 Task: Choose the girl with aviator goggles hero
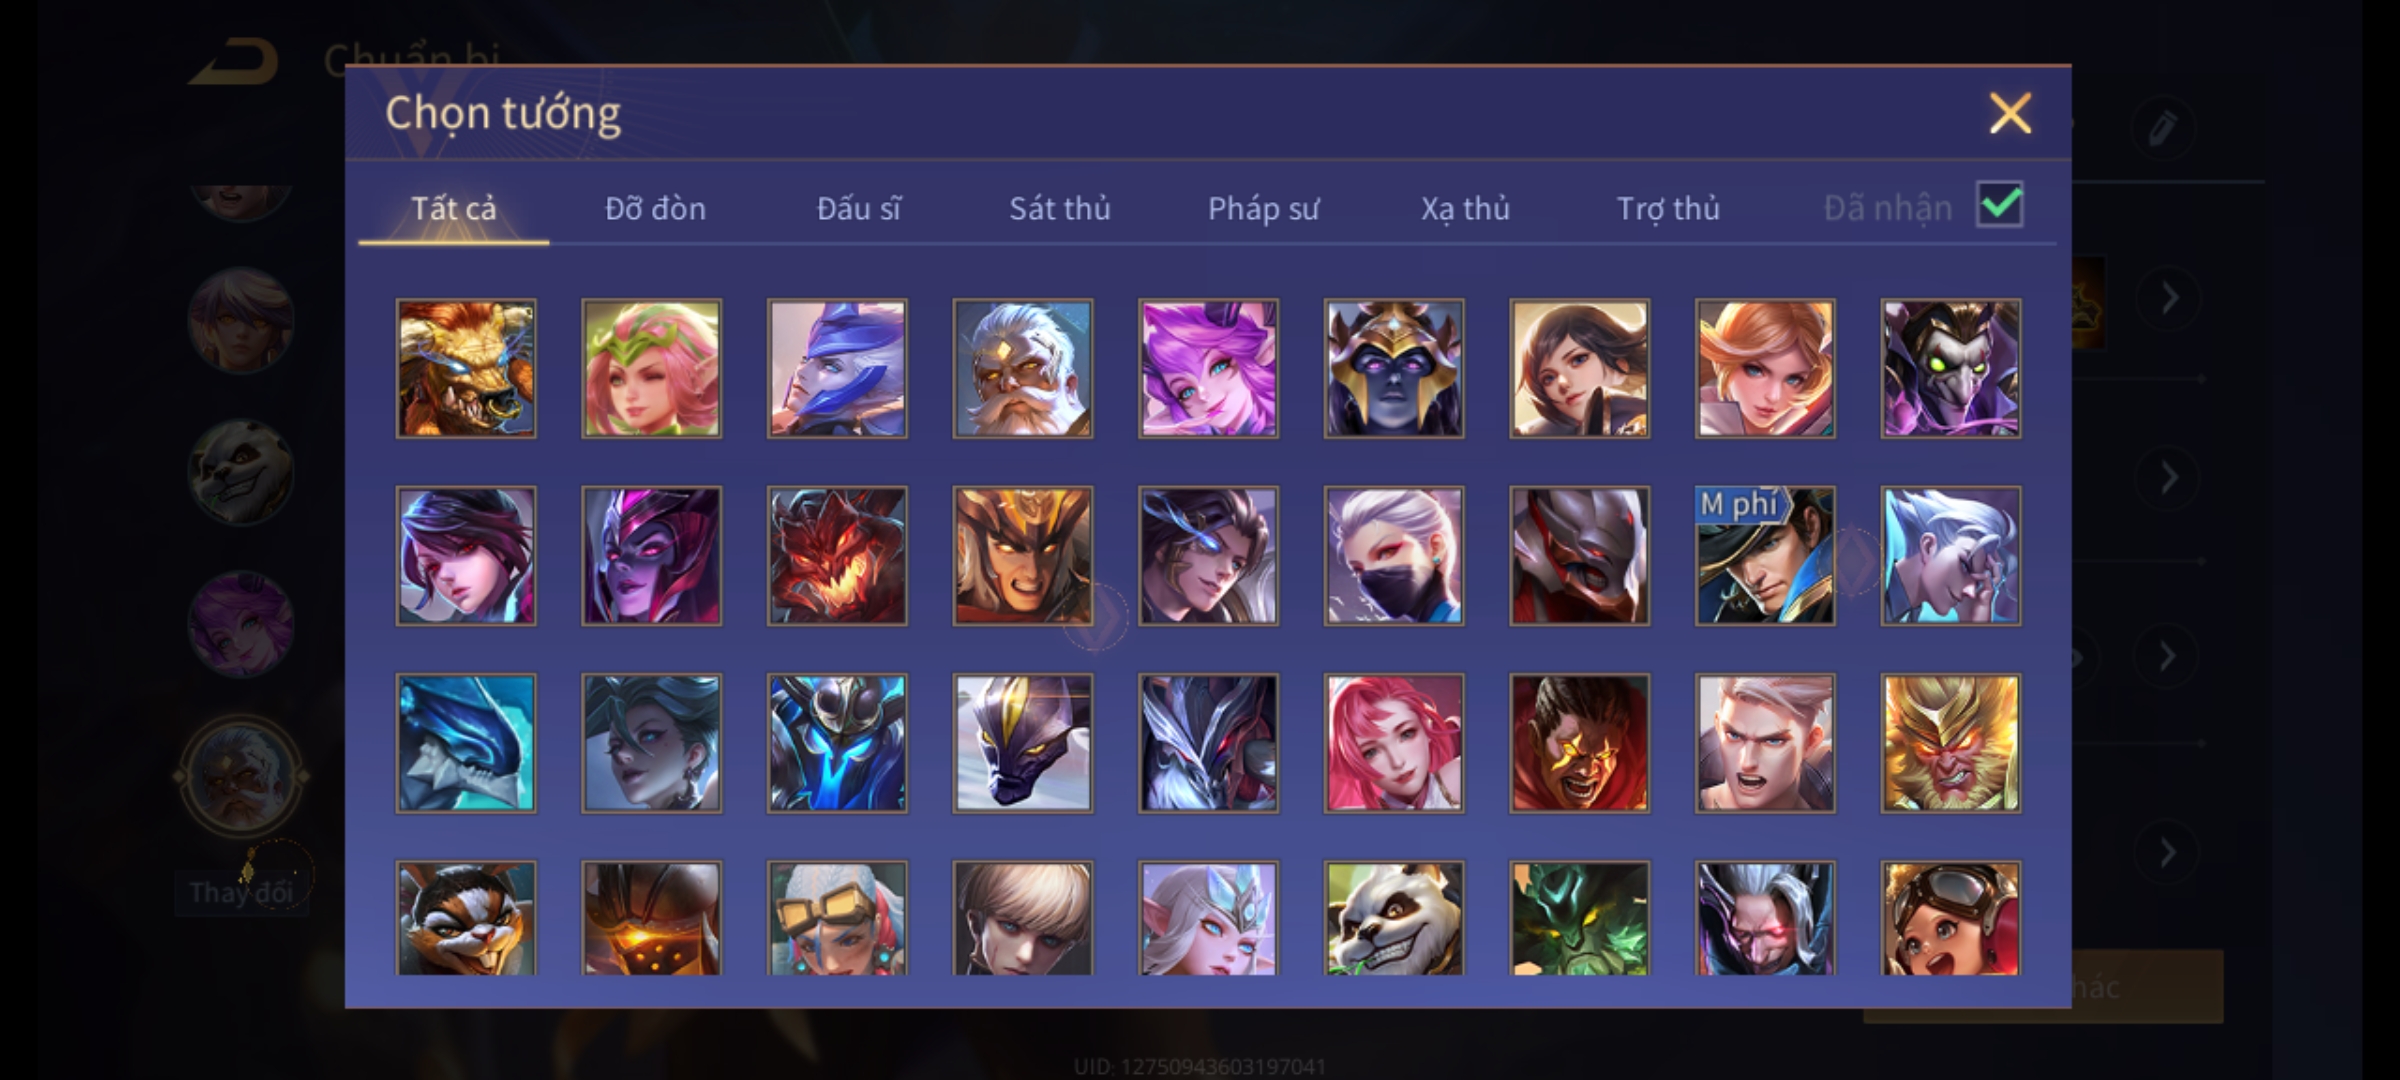[1950, 918]
